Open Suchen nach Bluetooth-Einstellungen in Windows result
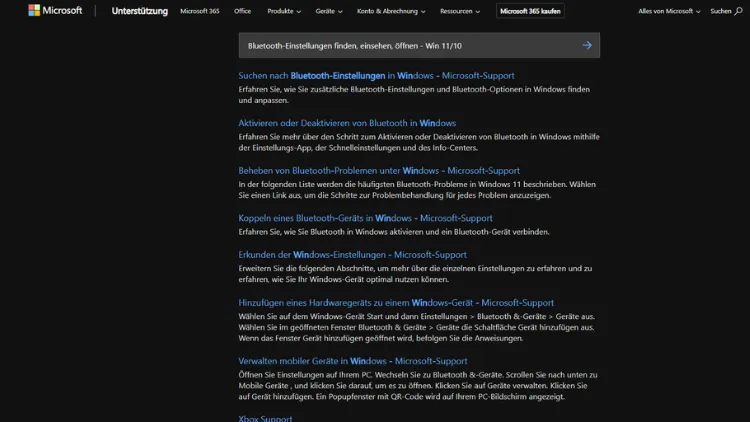The image size is (750, 422). [x=376, y=76]
